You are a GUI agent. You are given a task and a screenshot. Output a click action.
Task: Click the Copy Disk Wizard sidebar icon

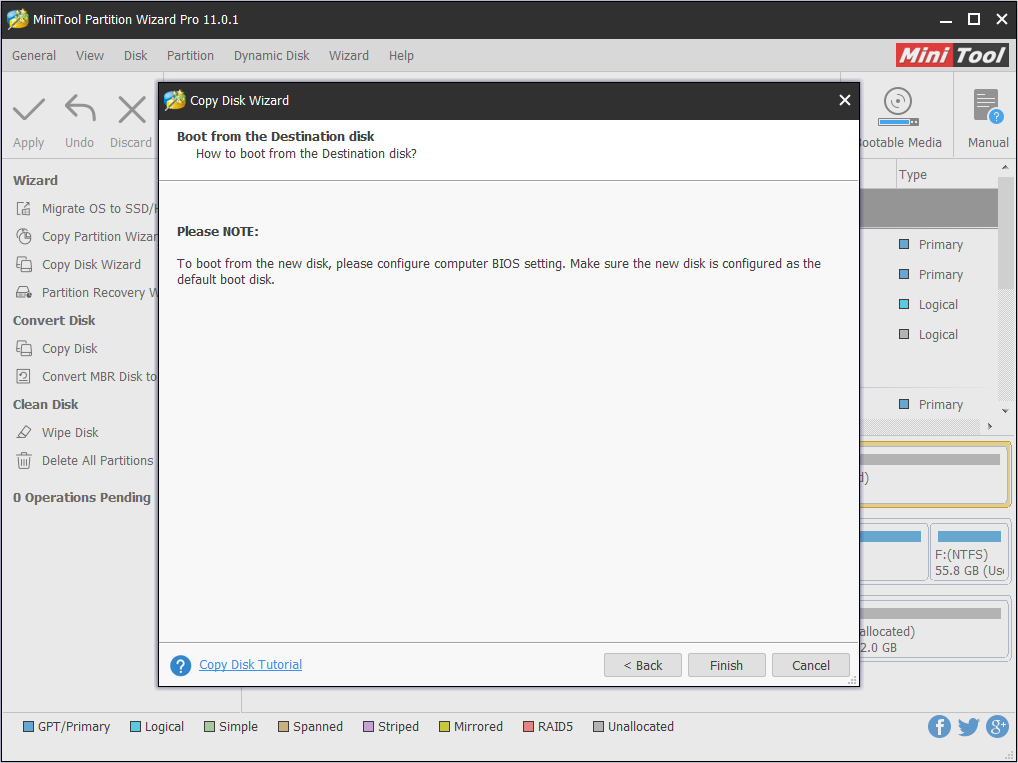[24, 264]
